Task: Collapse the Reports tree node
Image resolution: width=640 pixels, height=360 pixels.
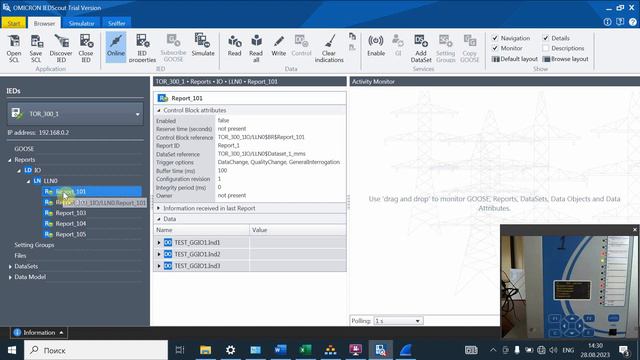Action: (10, 160)
